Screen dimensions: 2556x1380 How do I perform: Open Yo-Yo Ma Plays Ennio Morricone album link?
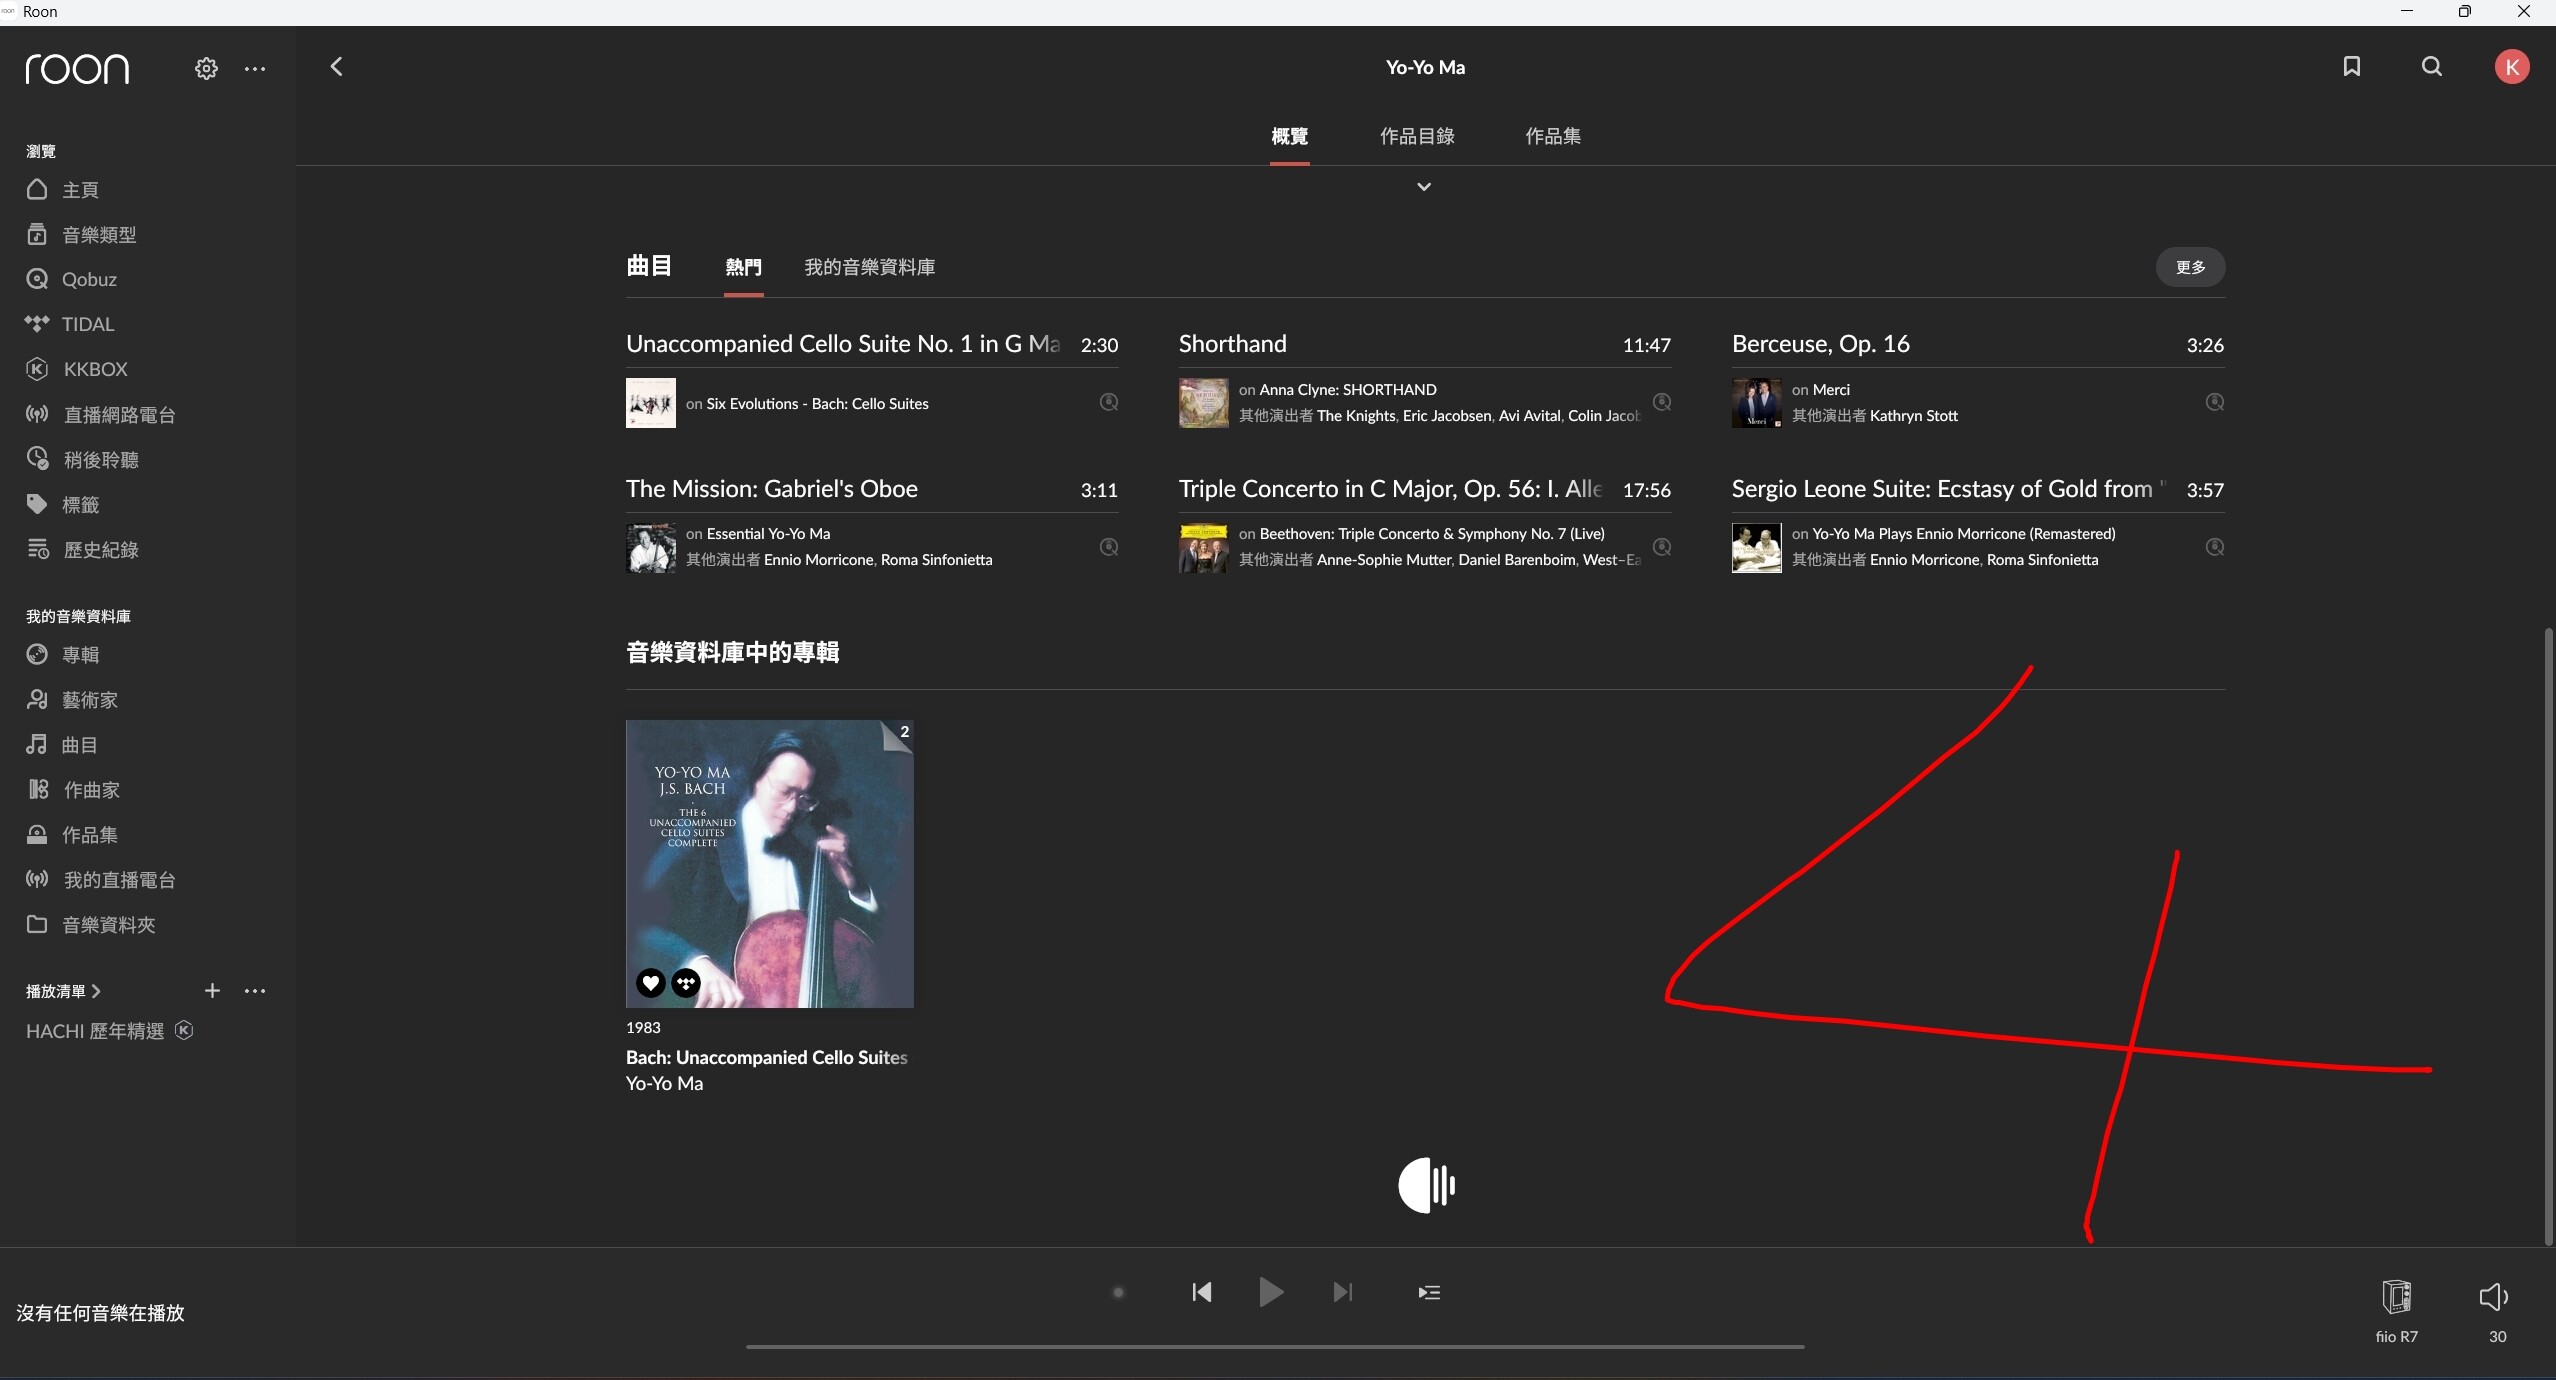coord(1963,534)
